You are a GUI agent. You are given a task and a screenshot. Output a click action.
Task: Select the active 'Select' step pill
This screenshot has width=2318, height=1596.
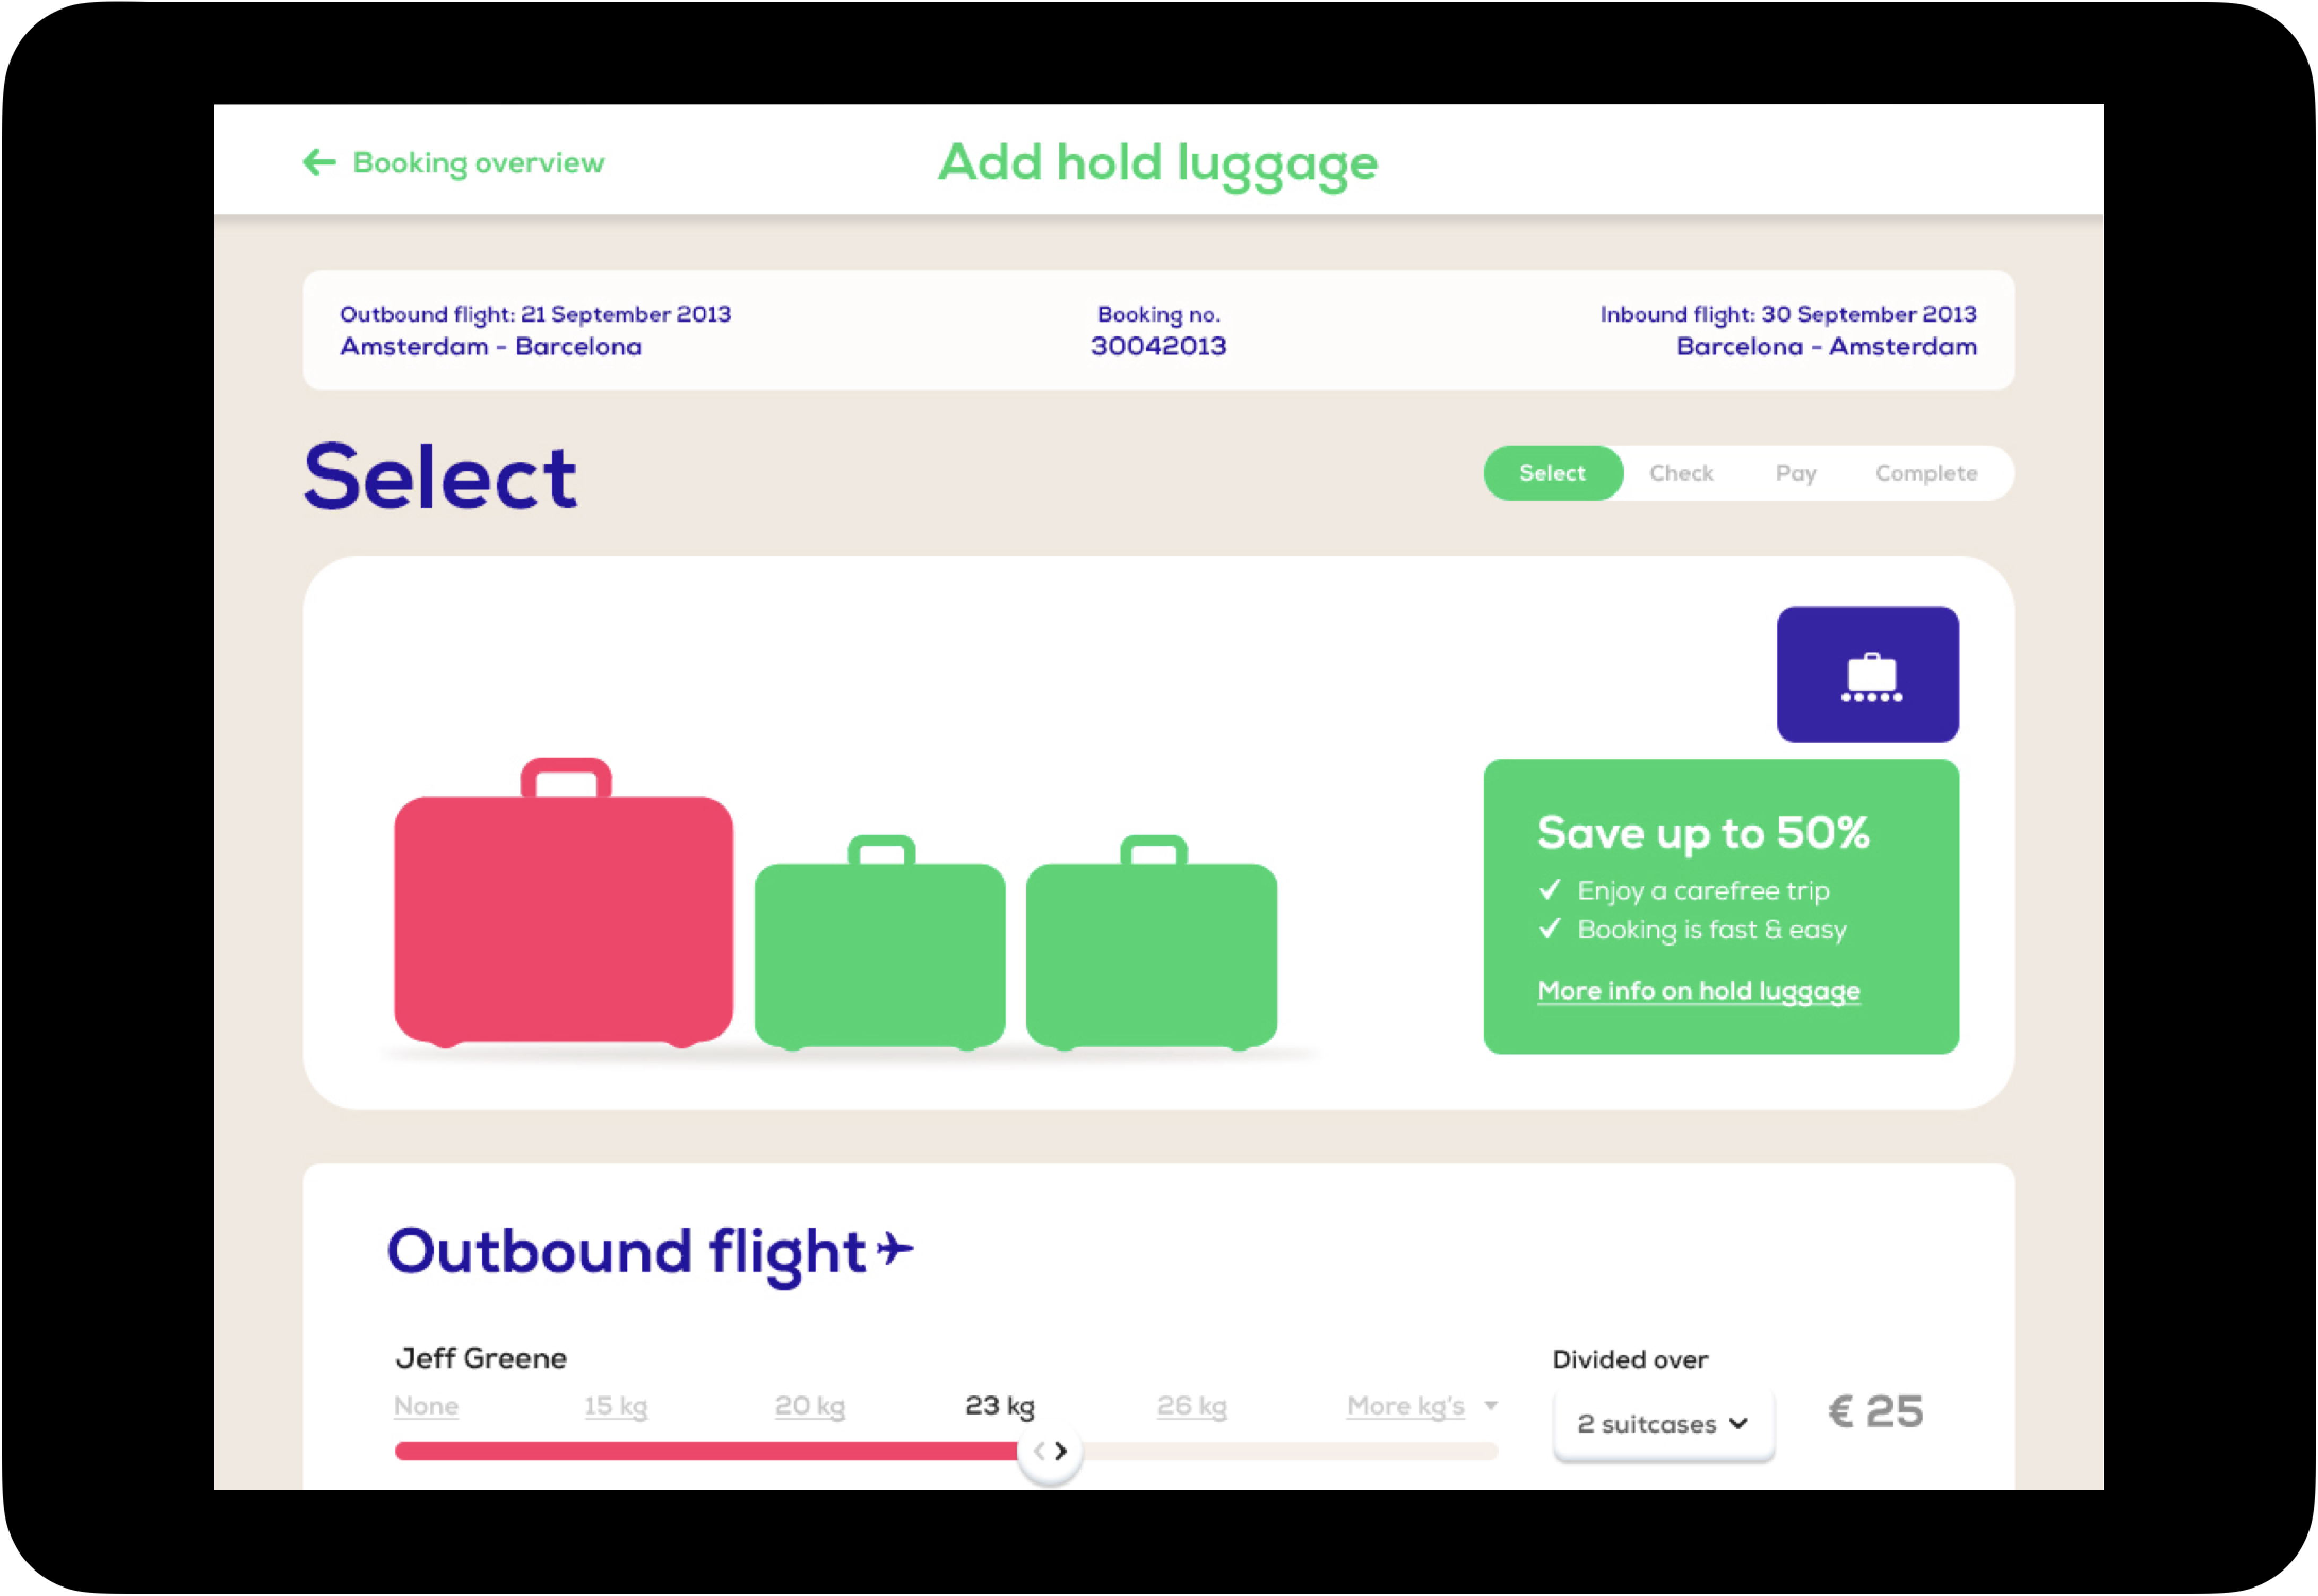1552,473
